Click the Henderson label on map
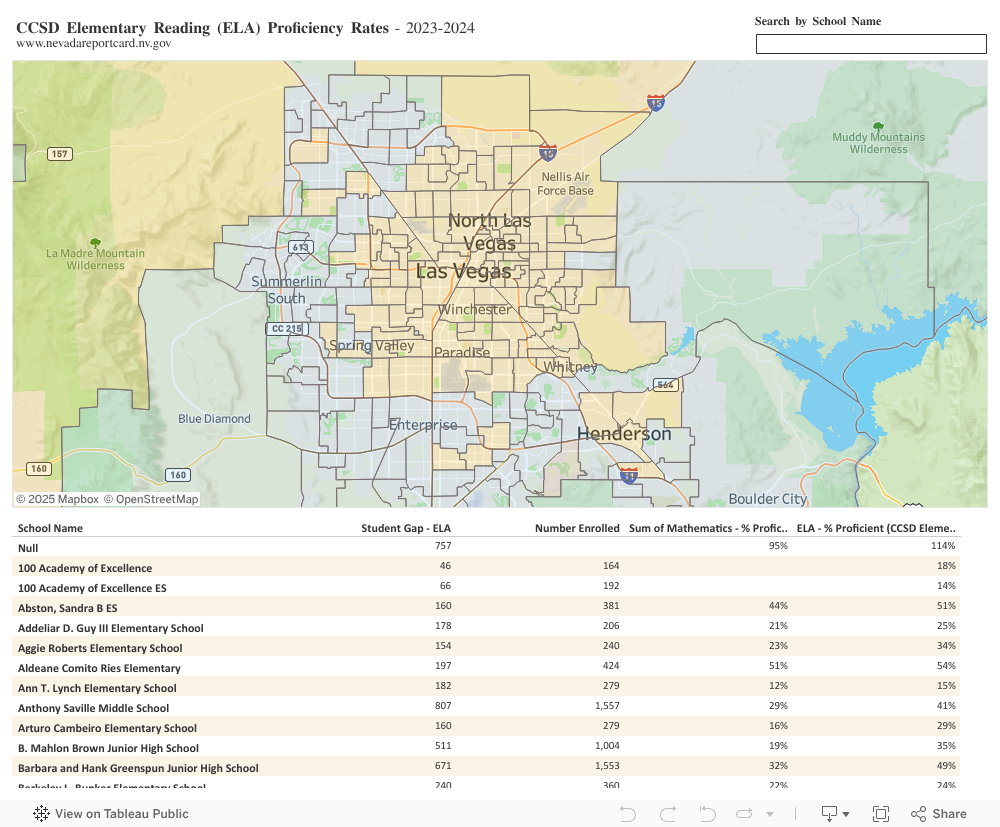1000x827 pixels. click(624, 434)
